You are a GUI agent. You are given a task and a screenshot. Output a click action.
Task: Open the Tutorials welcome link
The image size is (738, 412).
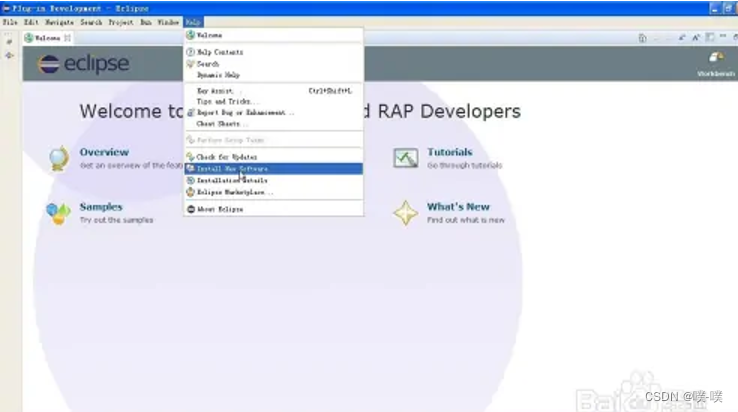pos(449,152)
